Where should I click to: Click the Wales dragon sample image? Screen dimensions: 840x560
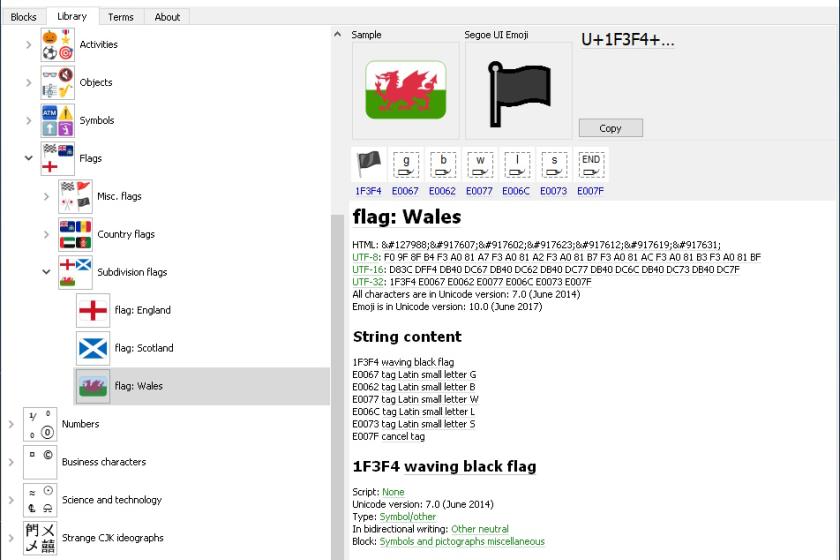[406, 91]
